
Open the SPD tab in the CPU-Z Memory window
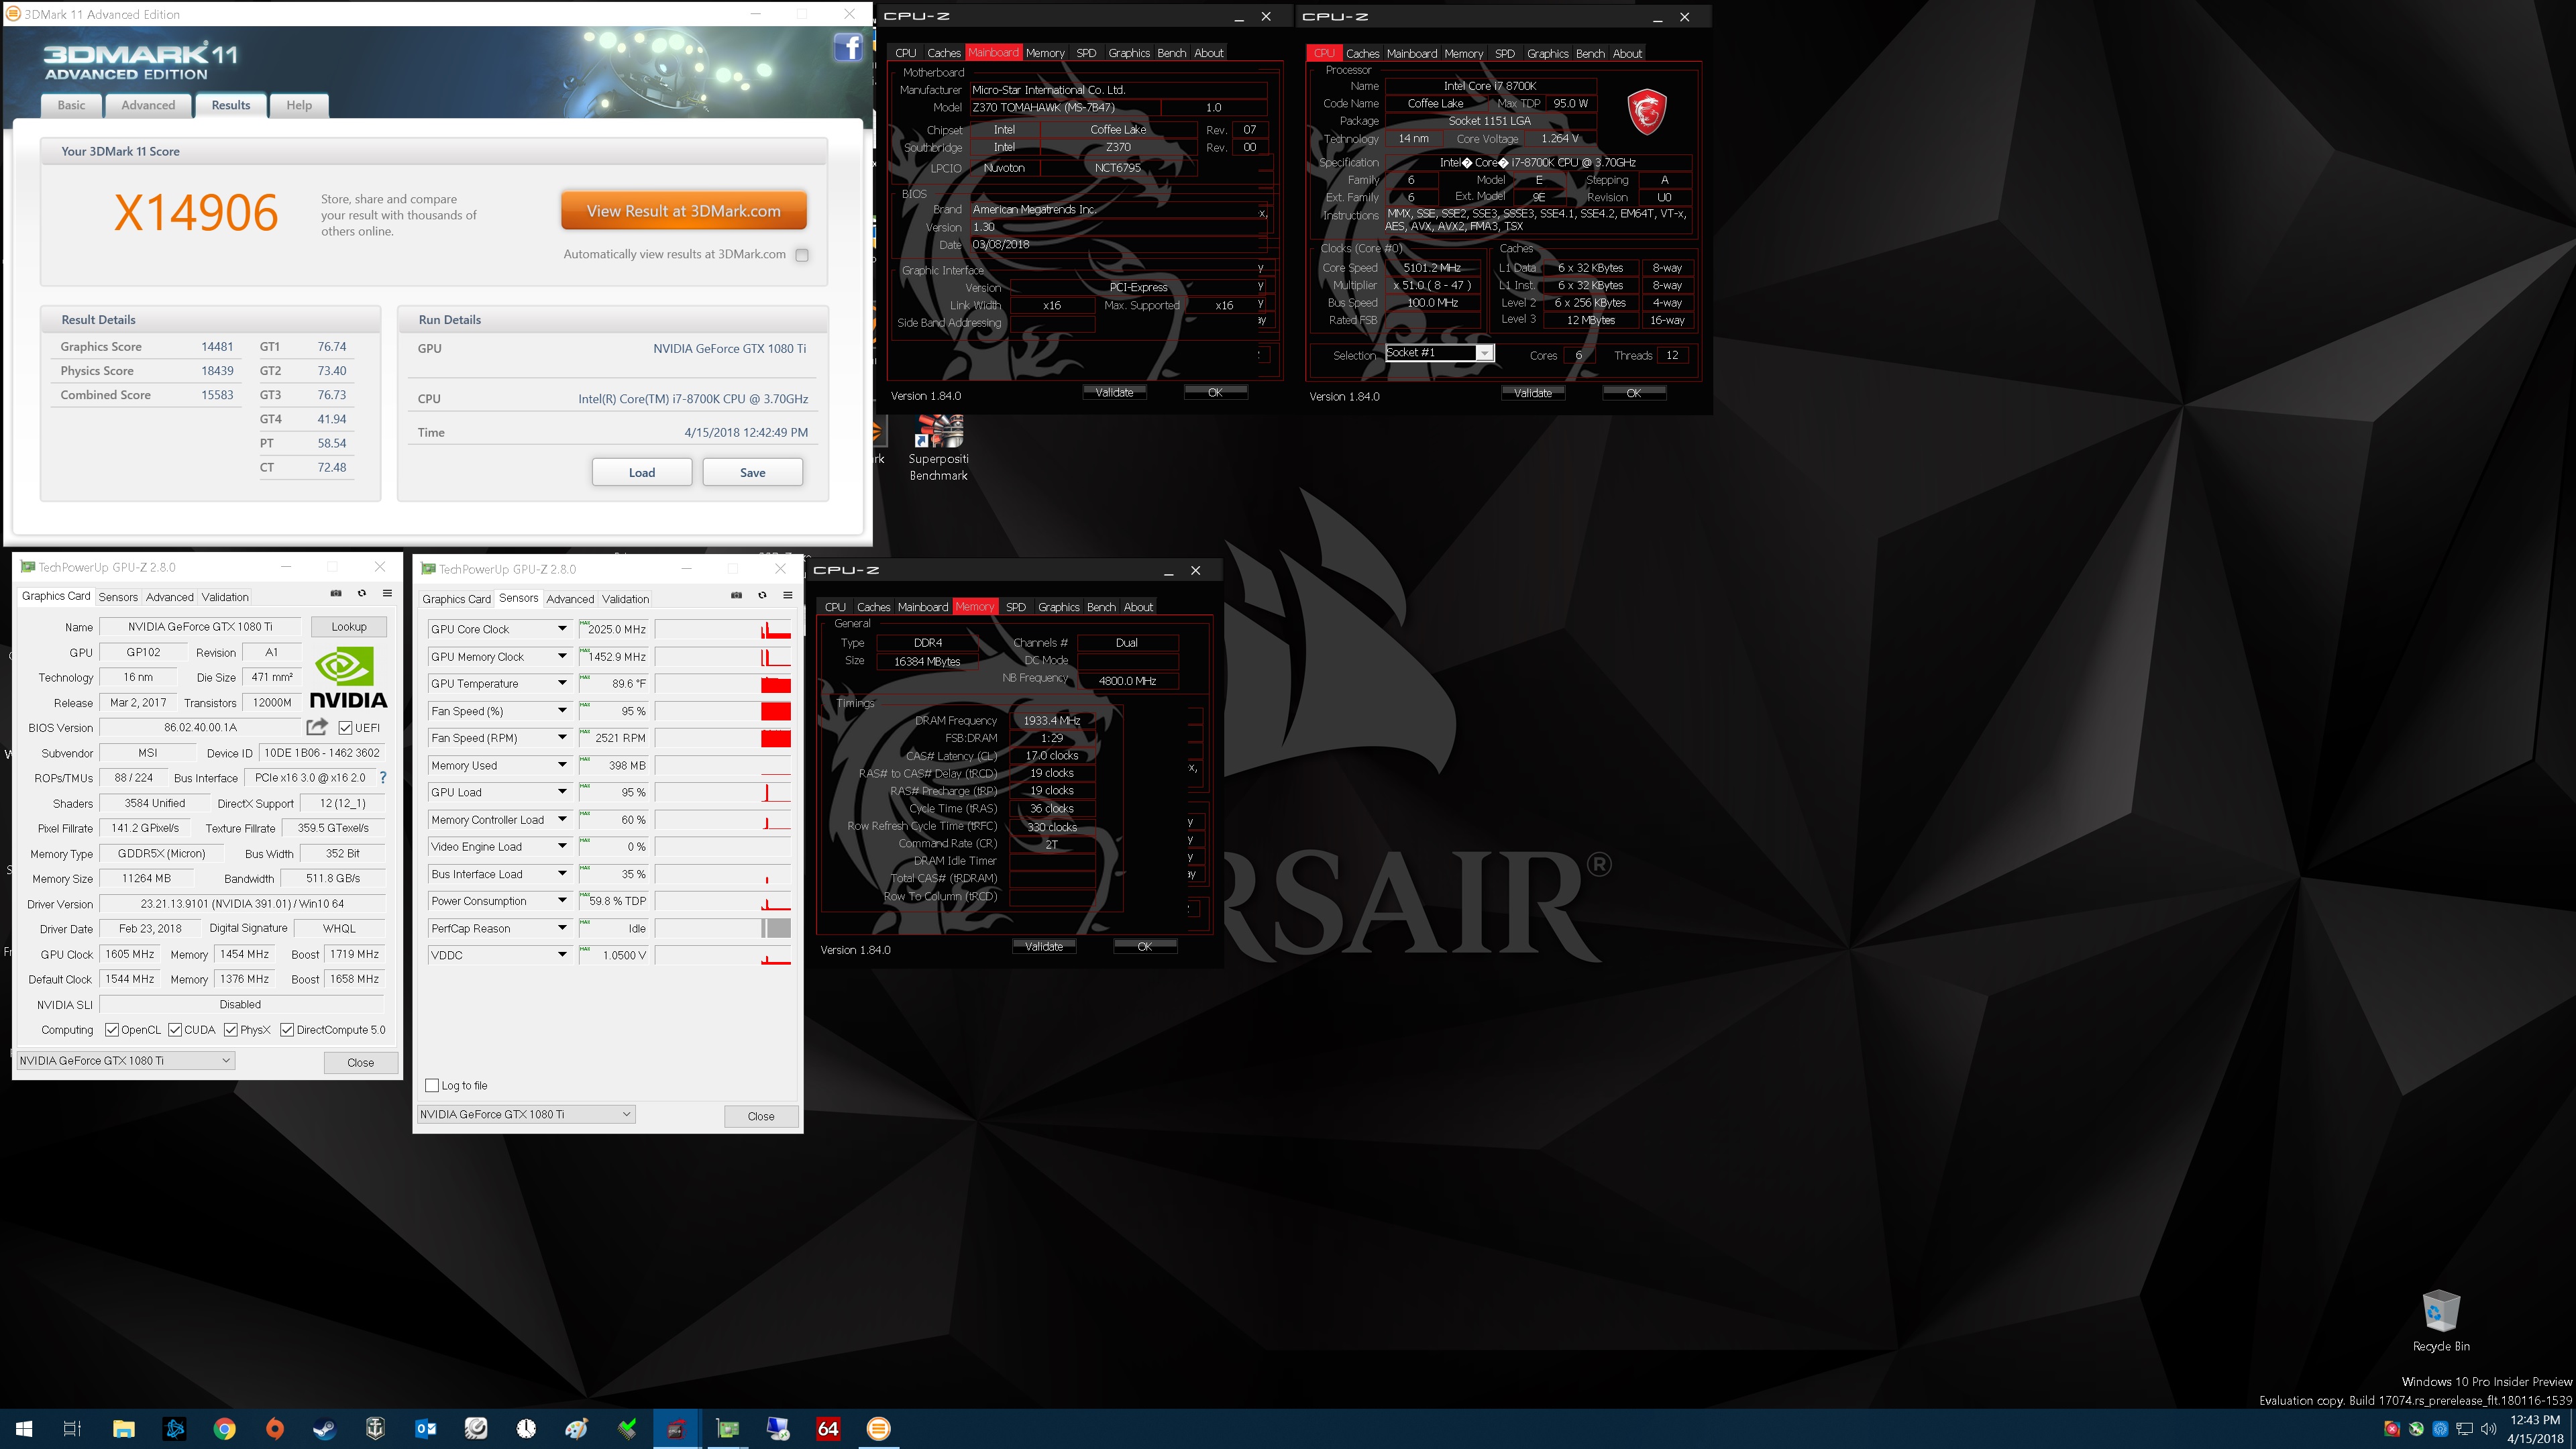coord(1015,607)
